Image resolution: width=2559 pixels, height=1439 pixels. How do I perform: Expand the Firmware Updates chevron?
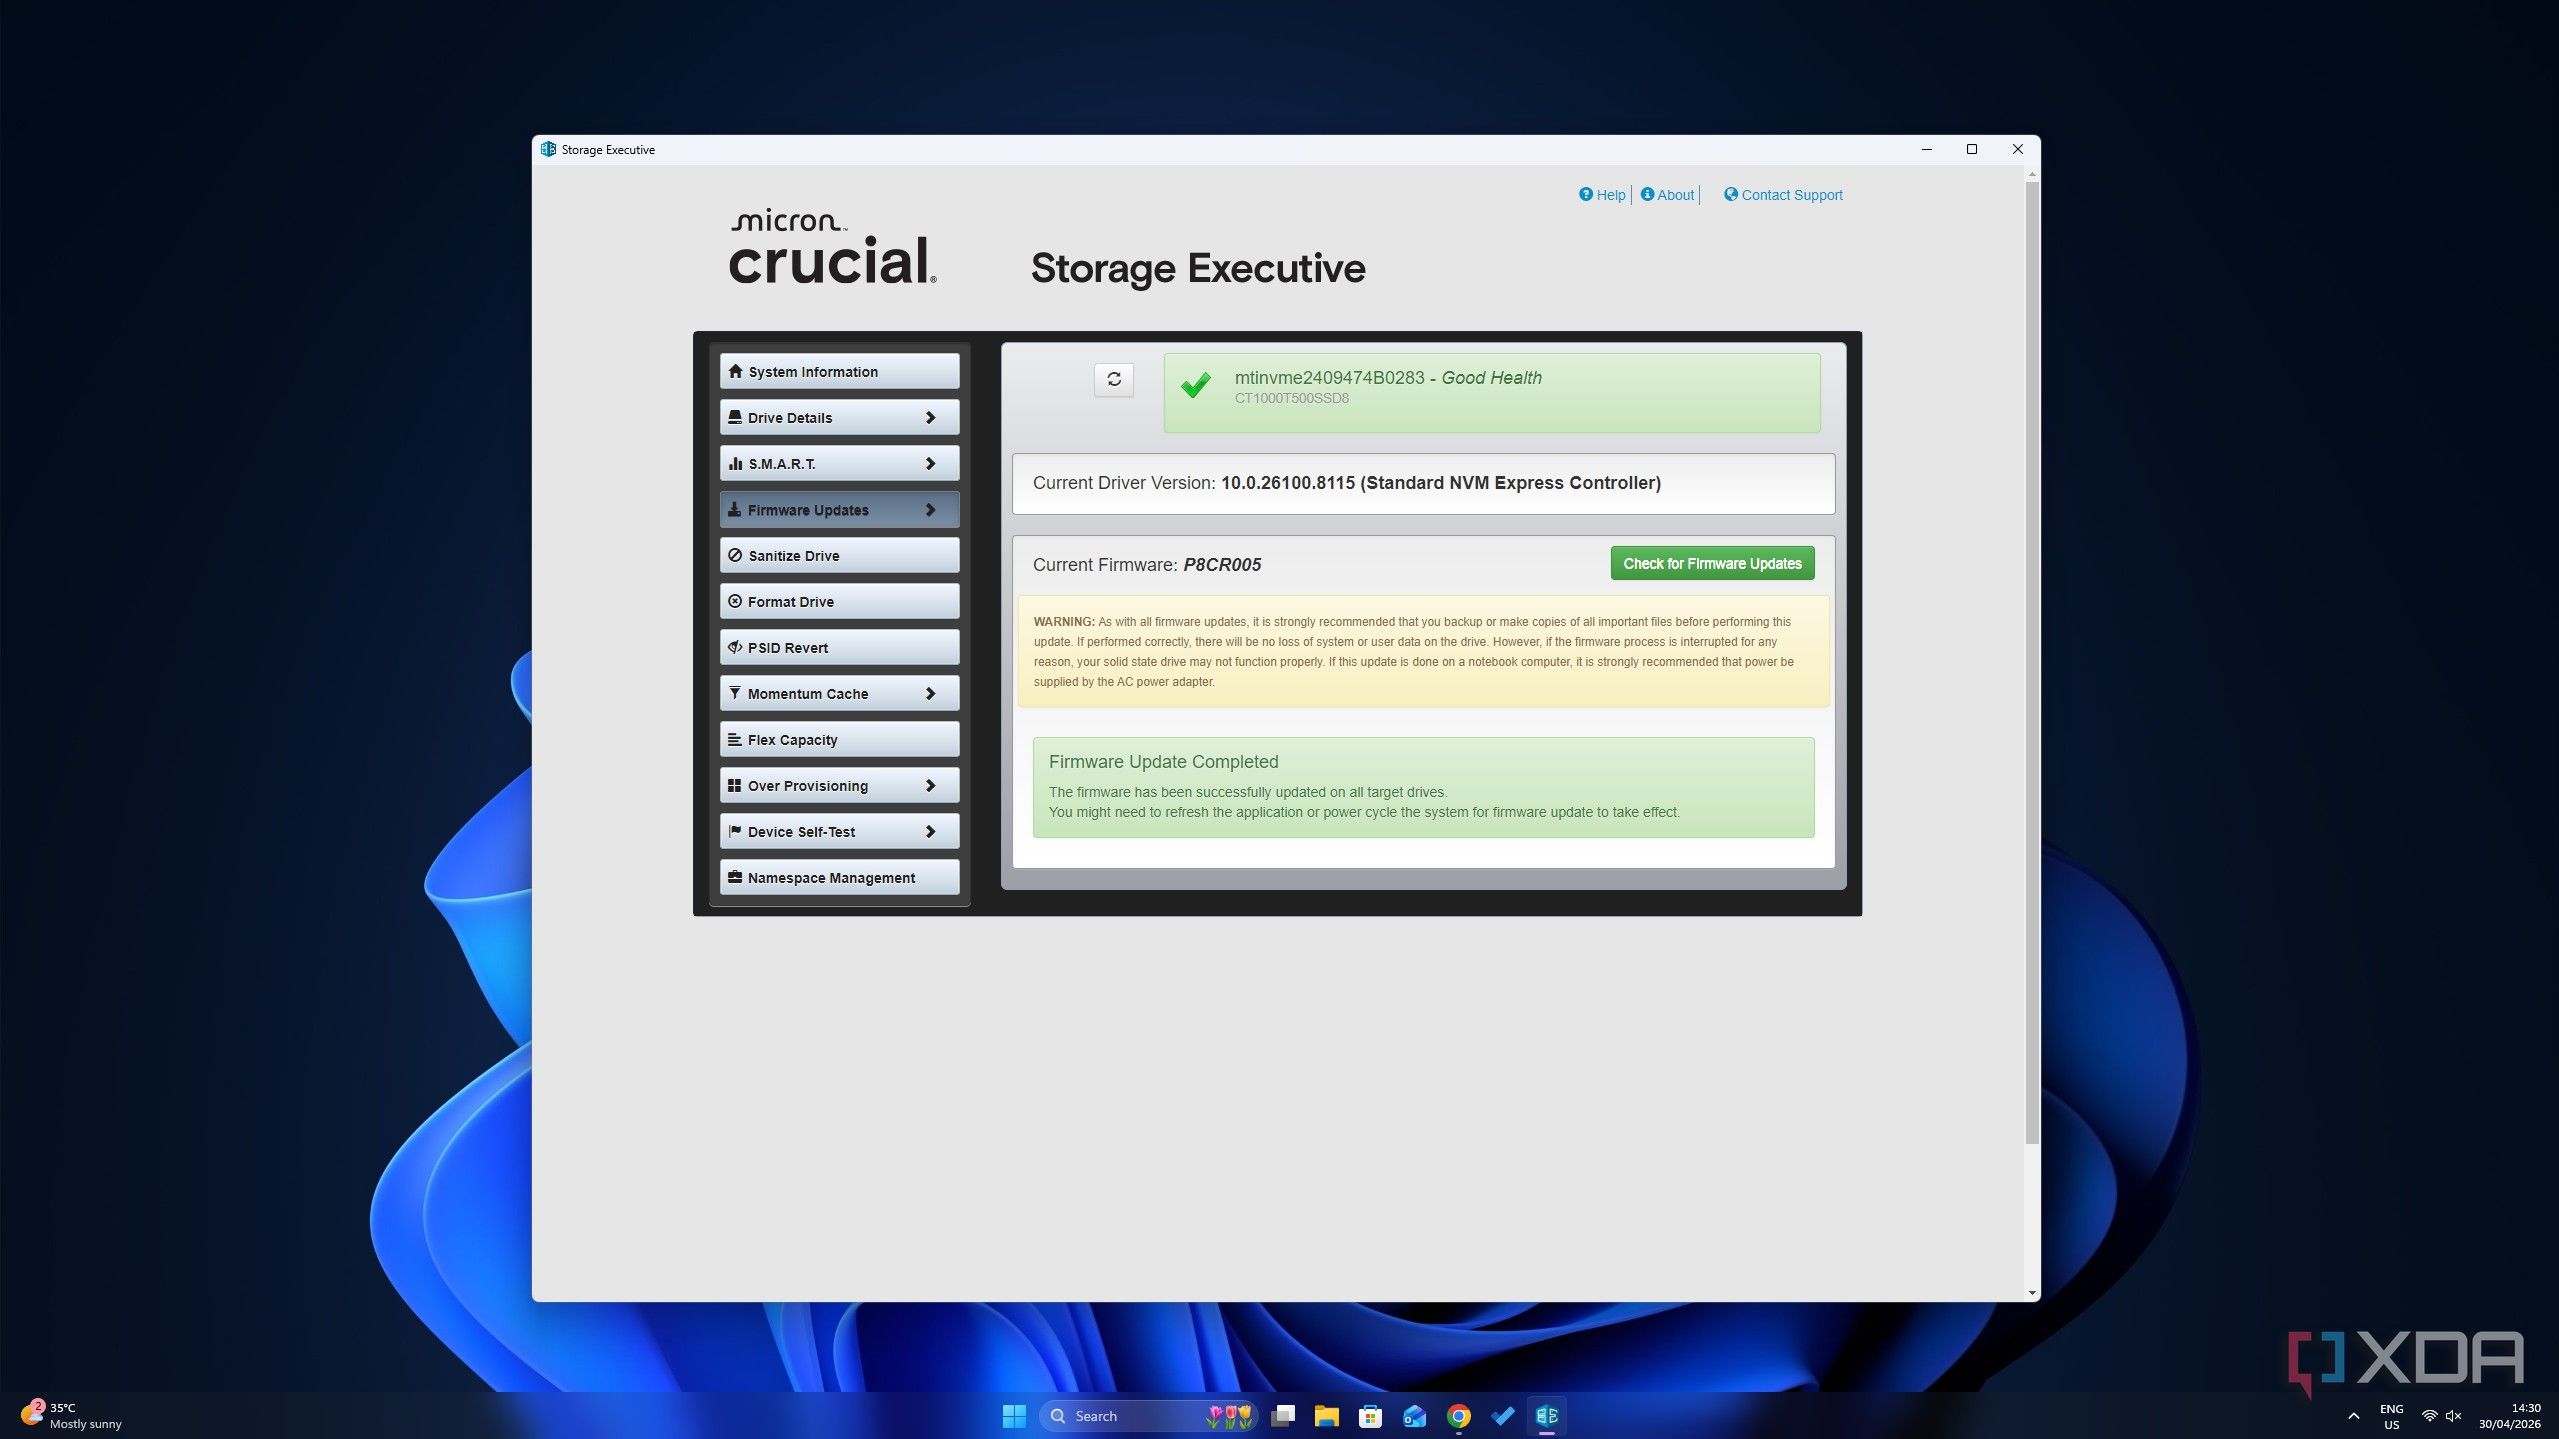point(930,509)
